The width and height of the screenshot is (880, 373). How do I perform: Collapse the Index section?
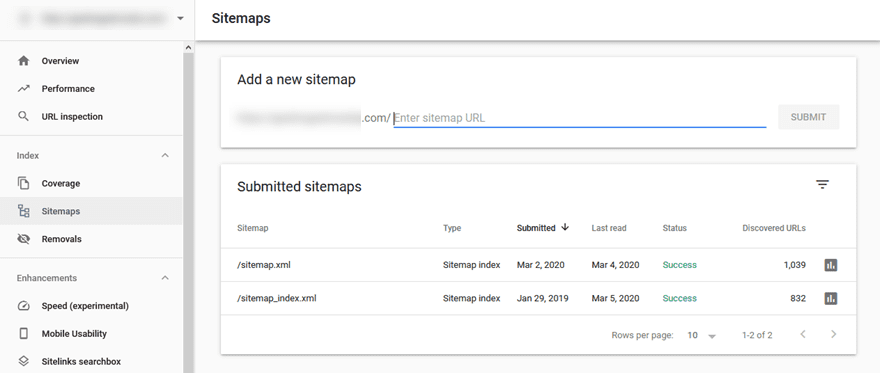[165, 155]
